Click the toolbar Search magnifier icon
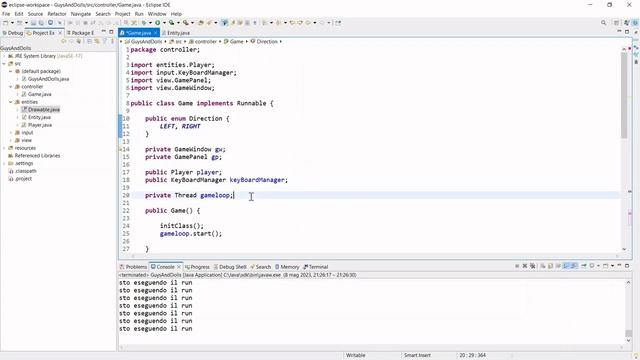This screenshot has height=360, width=640. point(603,23)
